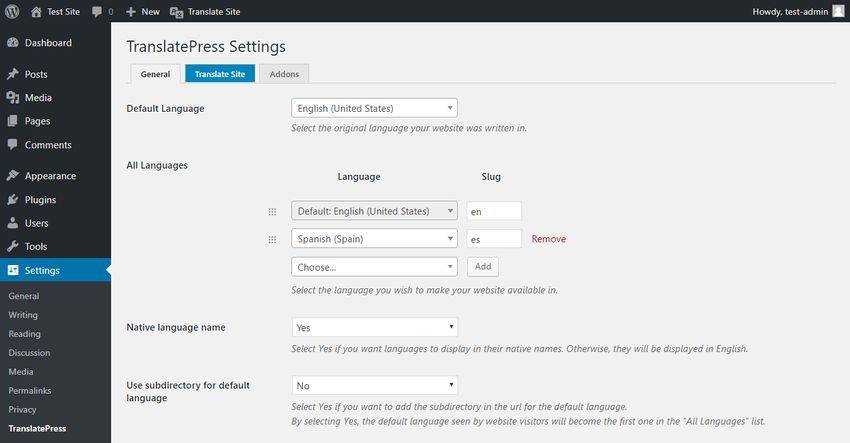Click the Posts pushpin icon
The image size is (850, 443).
click(x=13, y=74)
